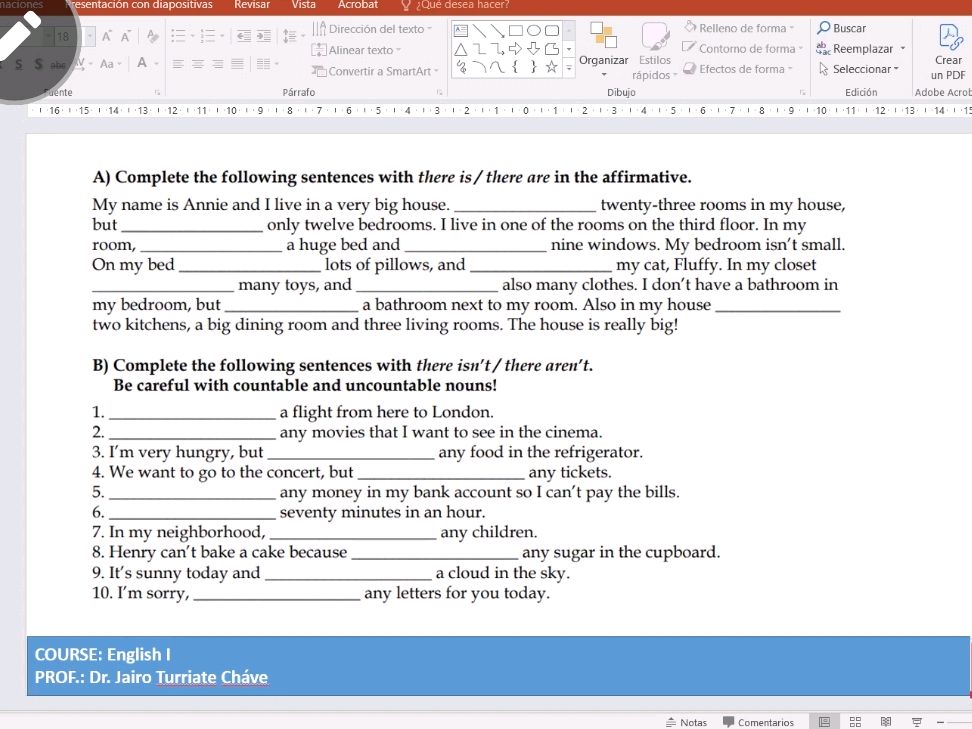Open the Dirección del texto dropdown
972x729 pixels.
(374, 29)
